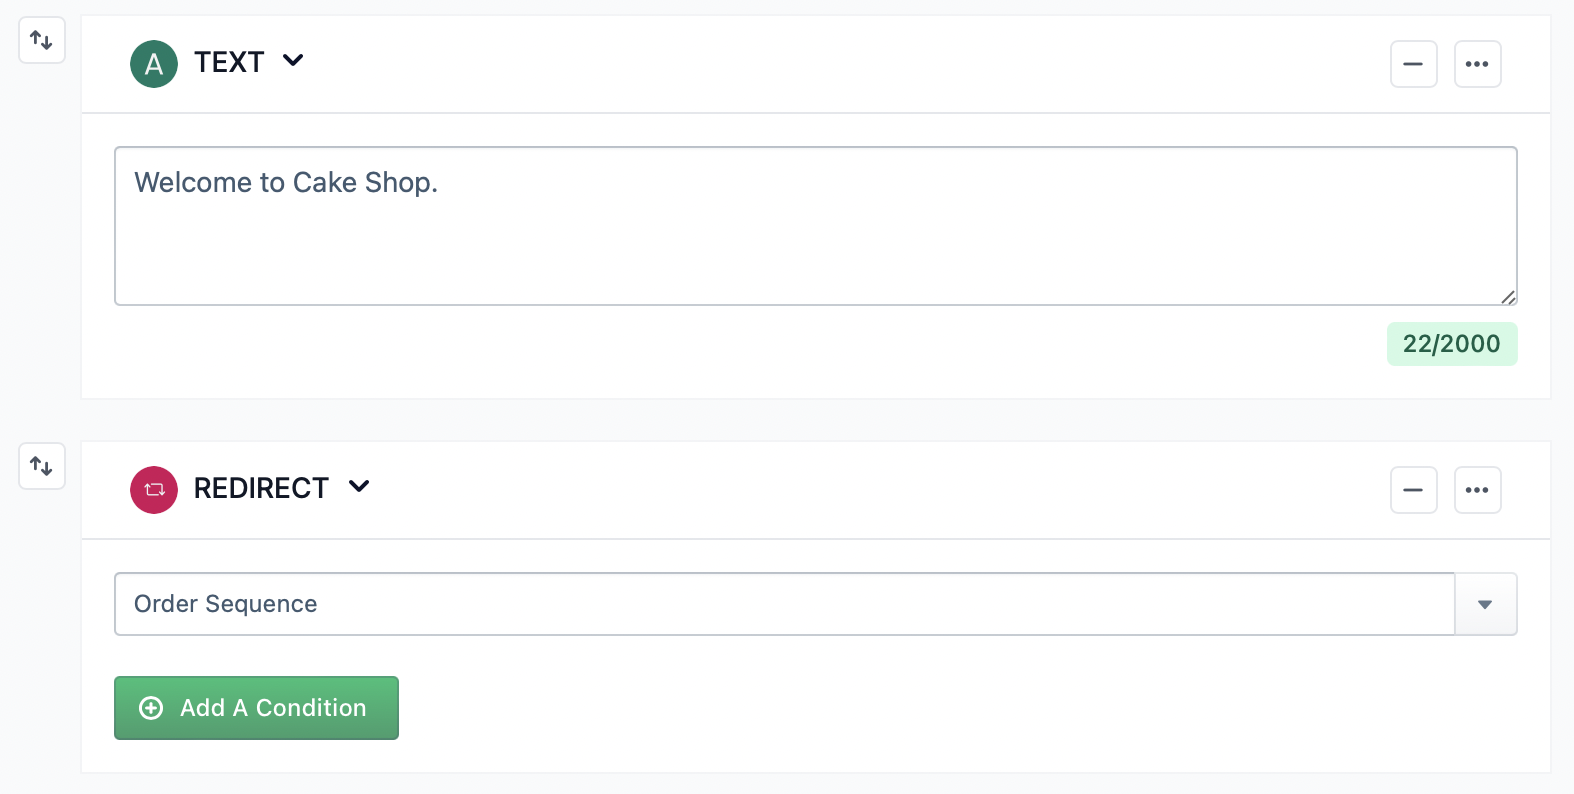Open the TEXT block more options menu

1477,64
